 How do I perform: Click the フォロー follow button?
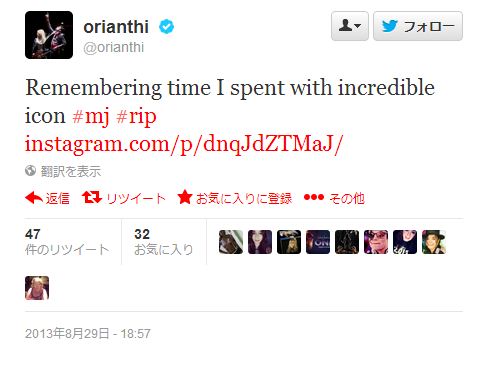click(x=418, y=26)
